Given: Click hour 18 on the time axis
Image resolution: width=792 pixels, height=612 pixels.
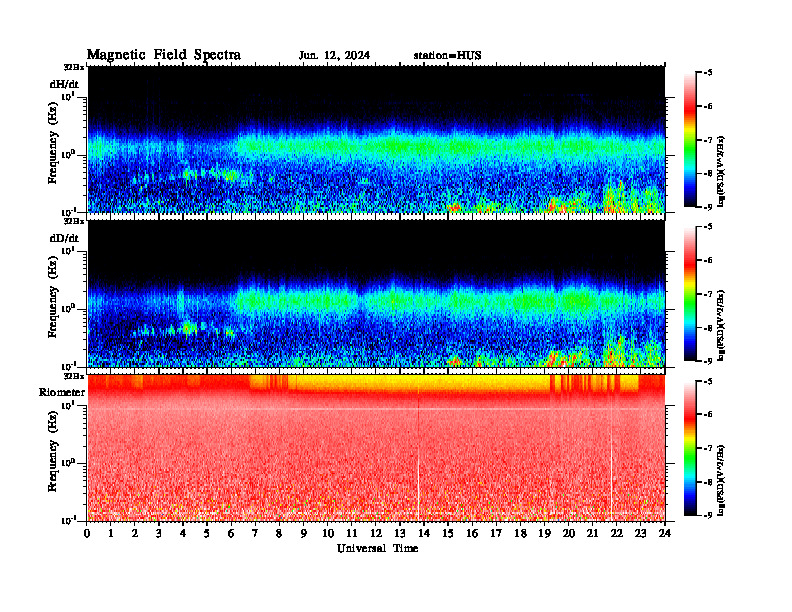Looking at the screenshot, I should point(520,534).
